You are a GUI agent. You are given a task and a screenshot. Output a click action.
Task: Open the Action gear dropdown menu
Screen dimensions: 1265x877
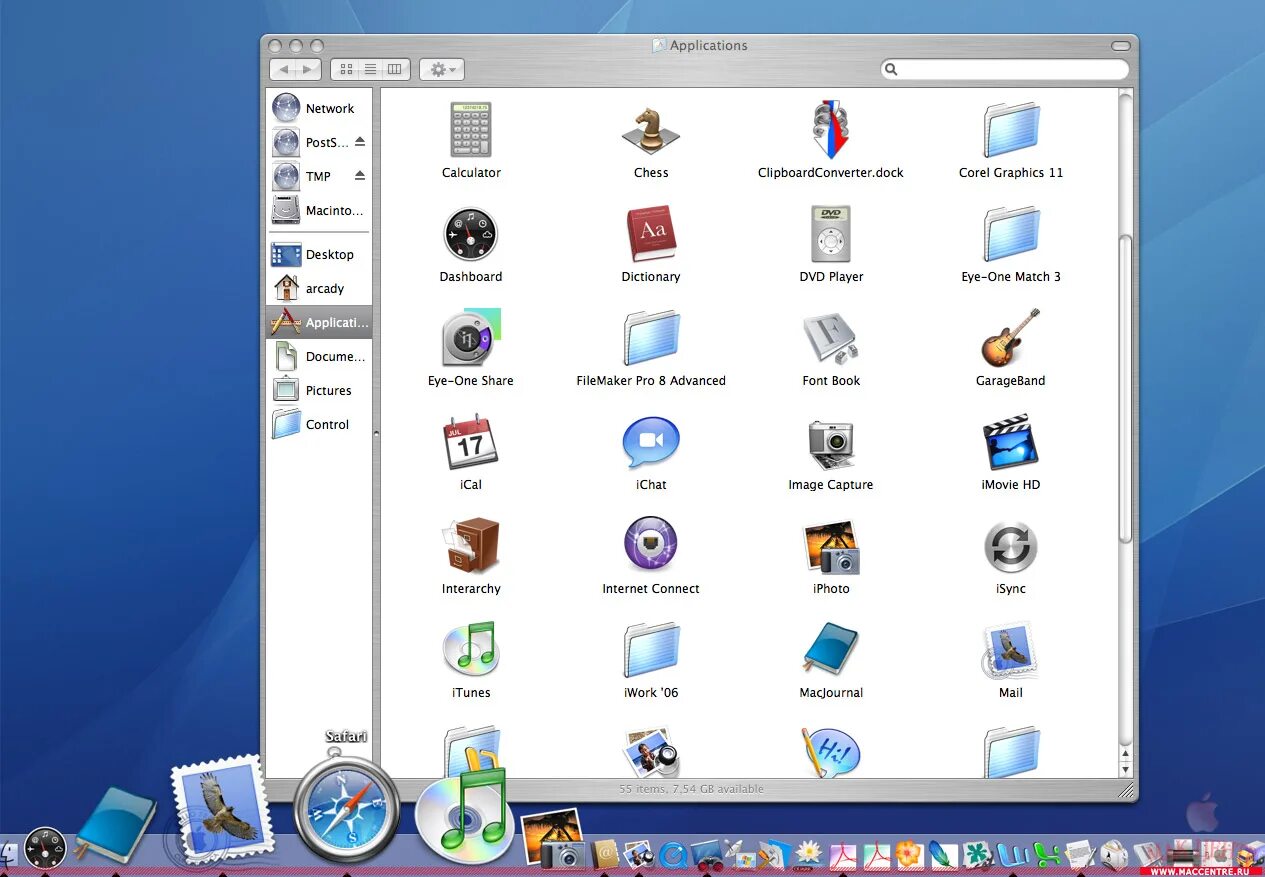(442, 69)
